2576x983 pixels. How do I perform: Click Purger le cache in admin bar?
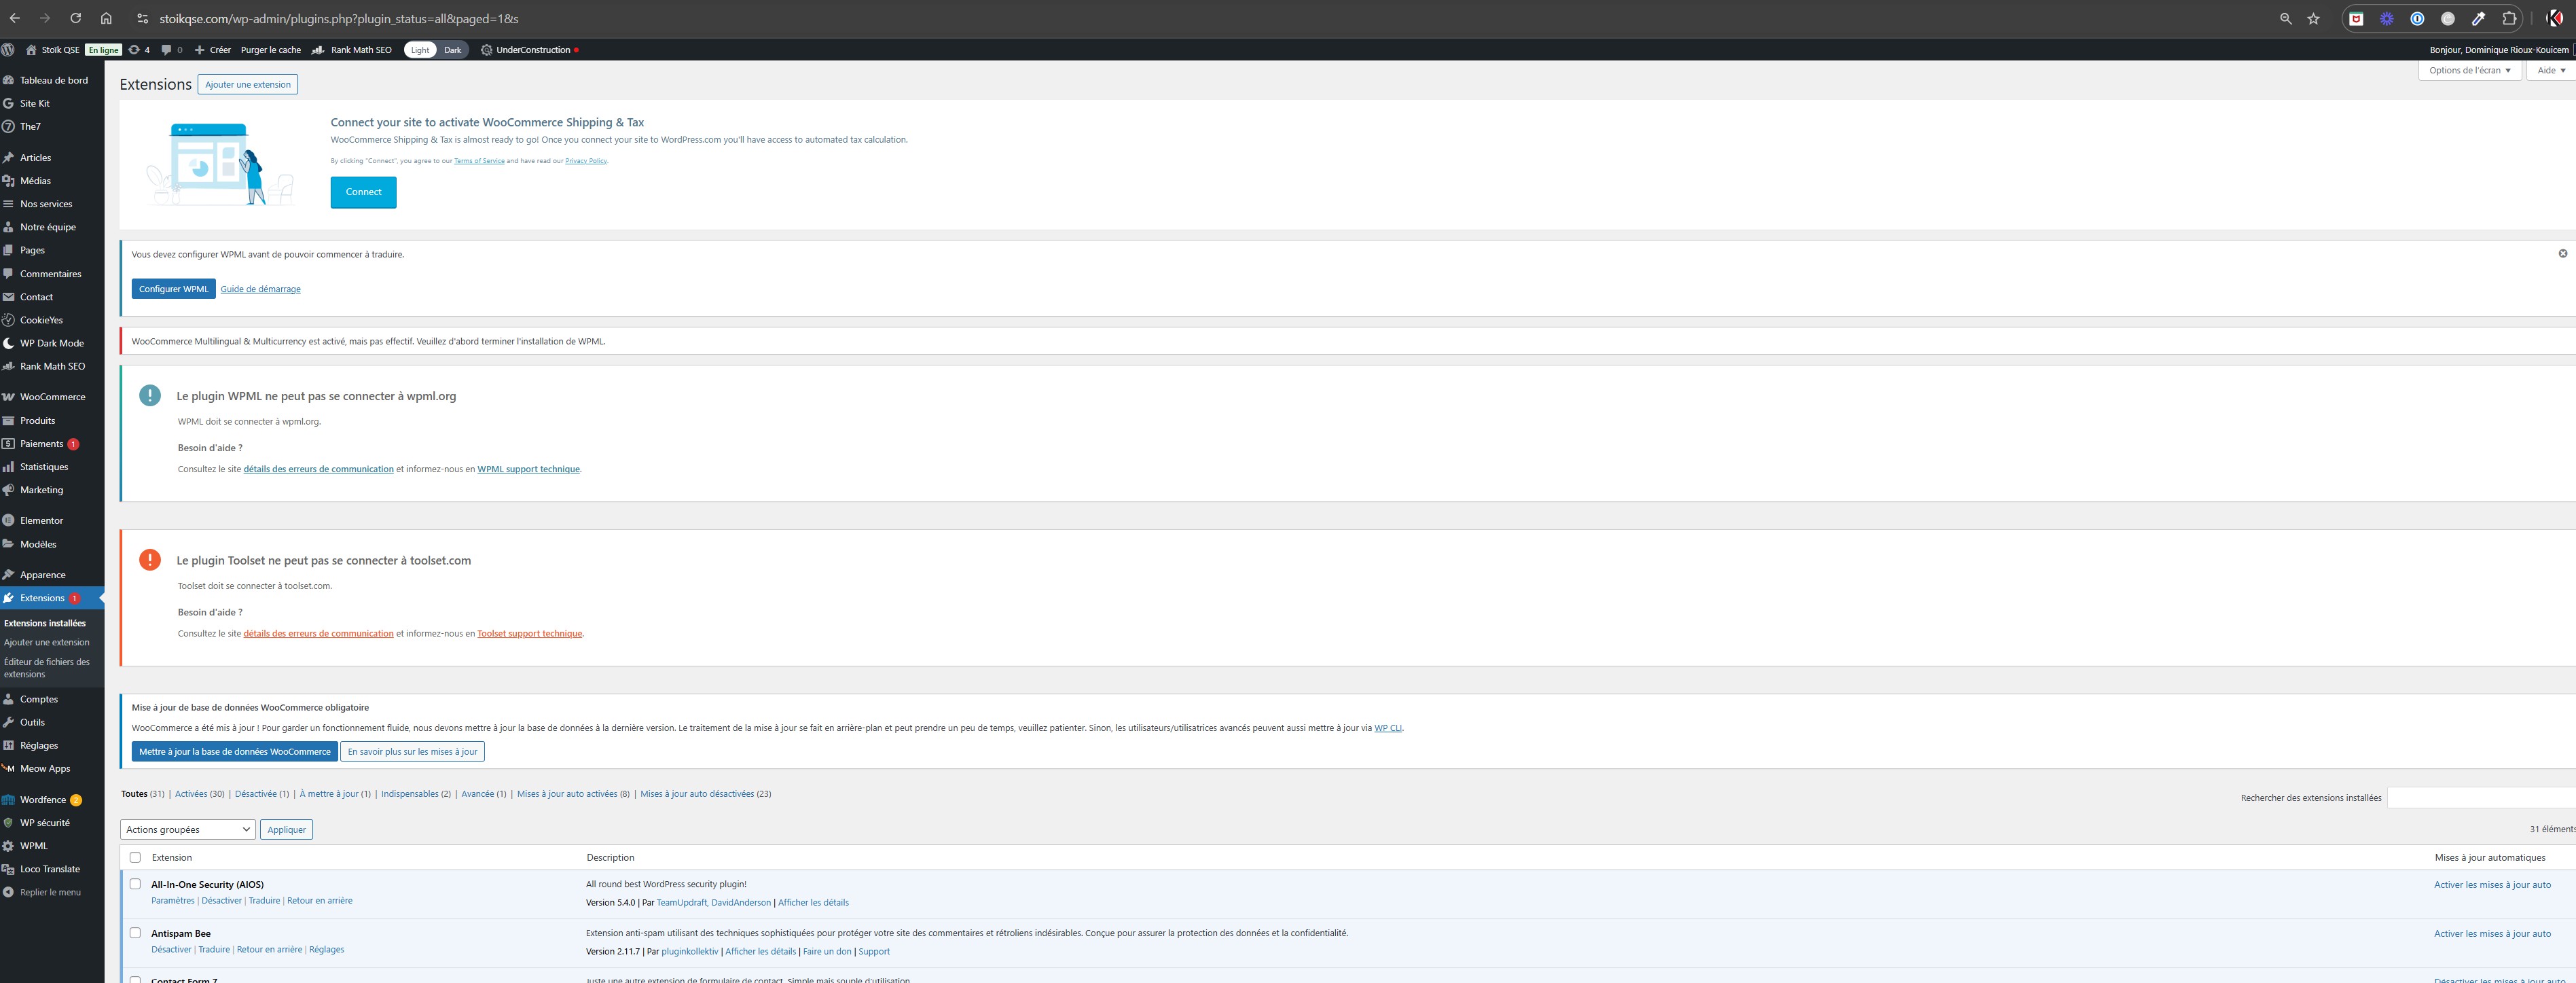point(270,50)
